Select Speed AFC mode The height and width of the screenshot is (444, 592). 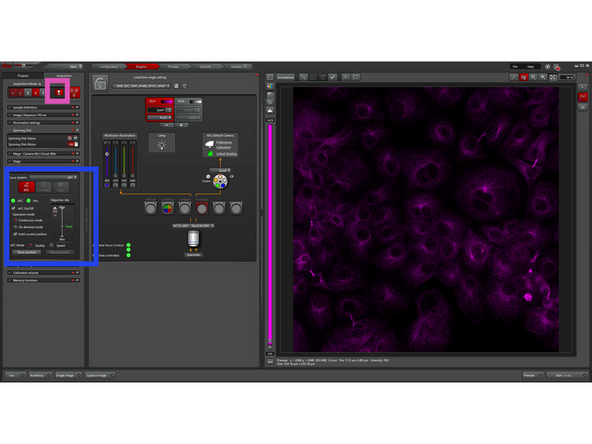click(x=52, y=245)
